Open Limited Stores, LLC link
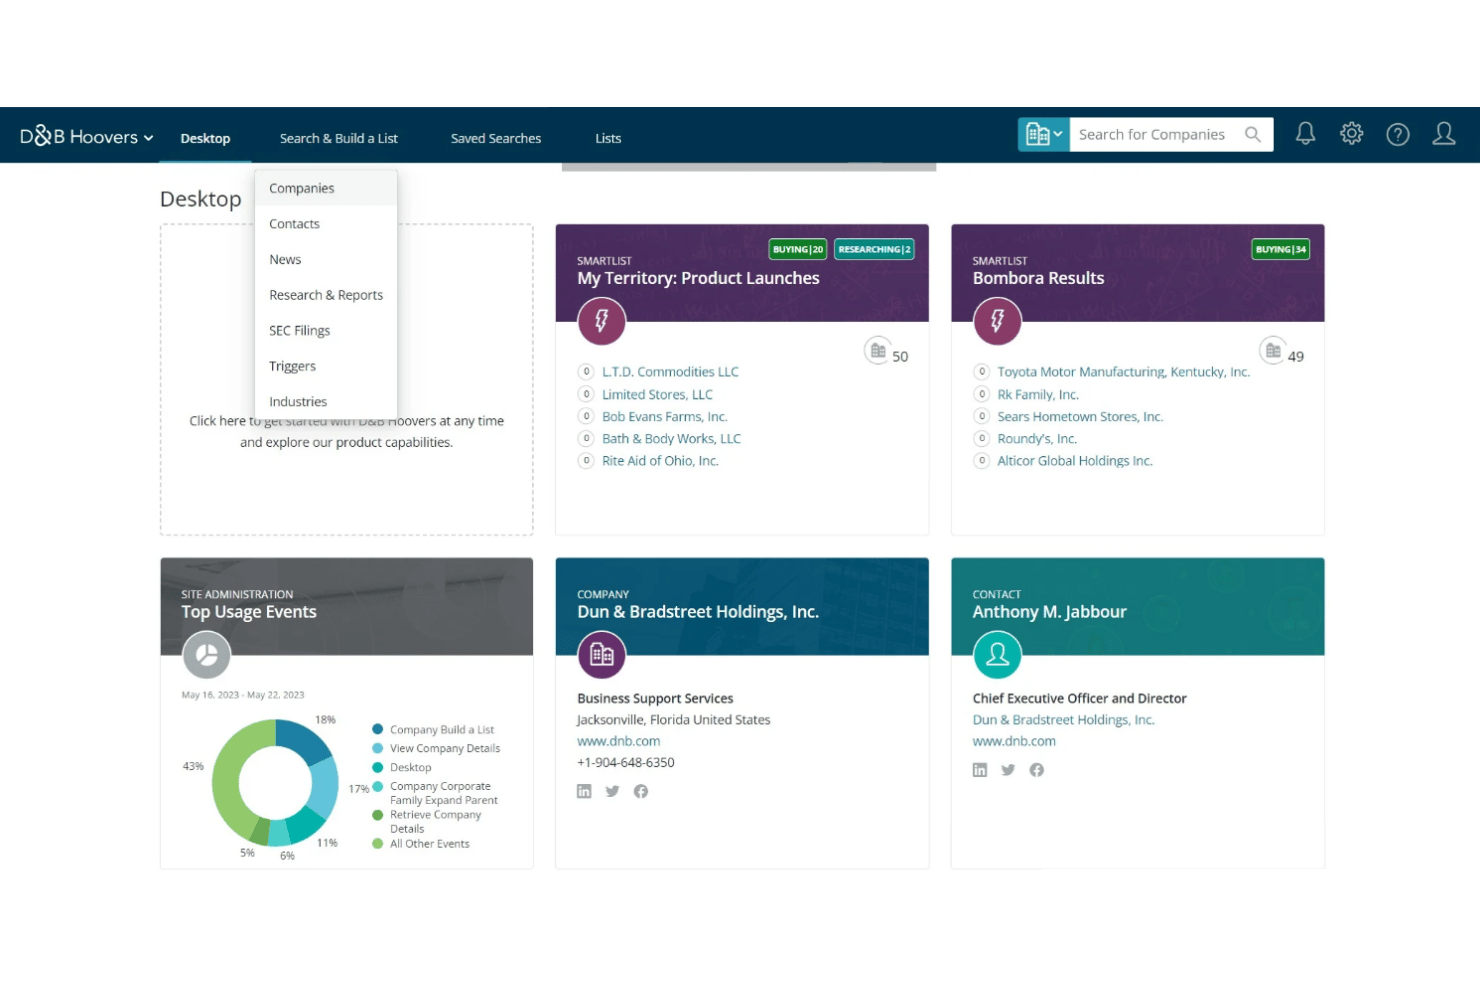This screenshot has height=987, width=1480. [x=657, y=394]
